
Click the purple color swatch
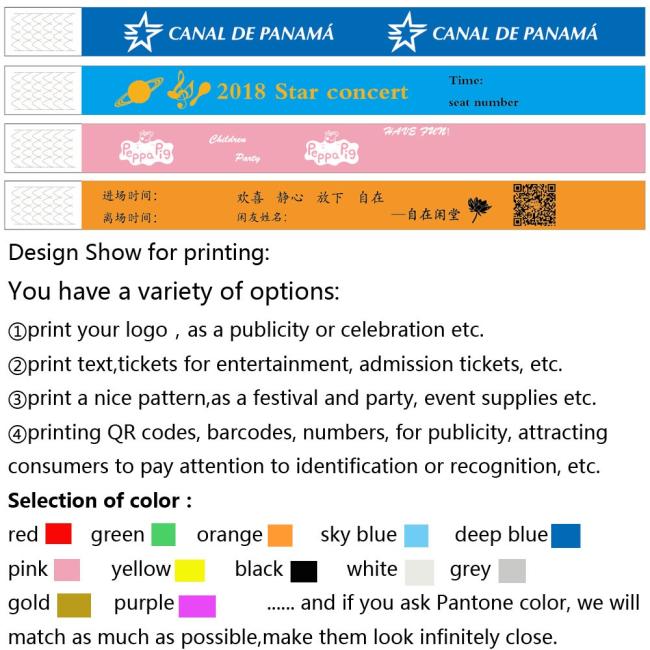(x=197, y=606)
